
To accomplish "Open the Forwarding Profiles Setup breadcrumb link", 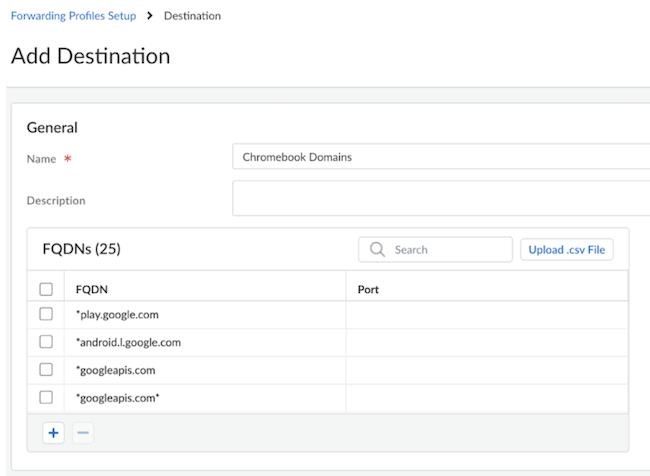I will tap(73, 16).
